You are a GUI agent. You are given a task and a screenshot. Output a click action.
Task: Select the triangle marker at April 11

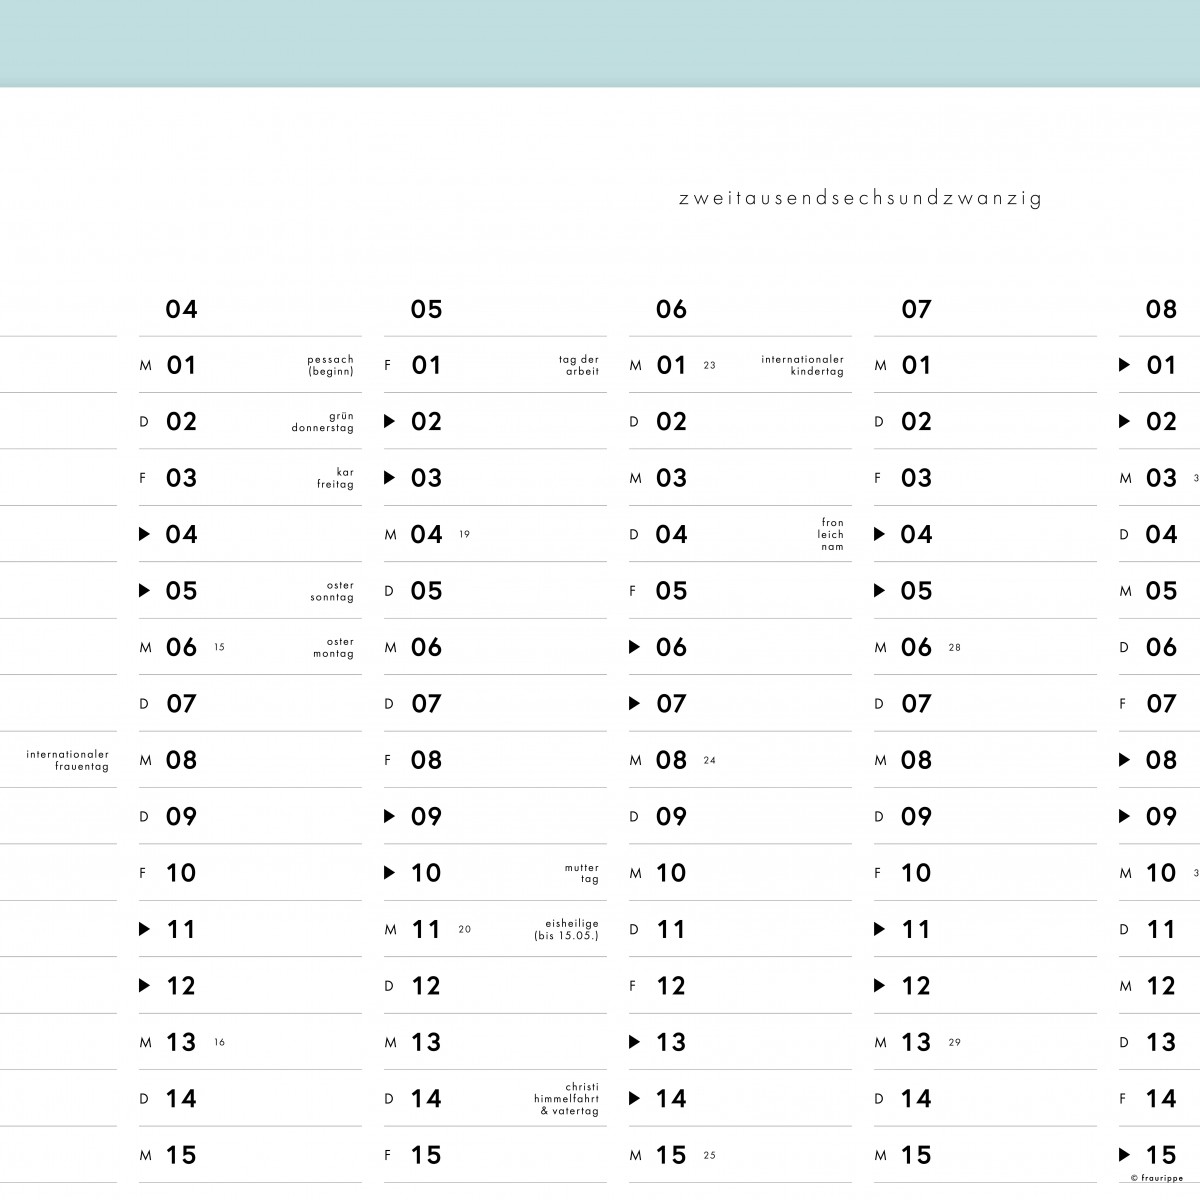tap(144, 929)
